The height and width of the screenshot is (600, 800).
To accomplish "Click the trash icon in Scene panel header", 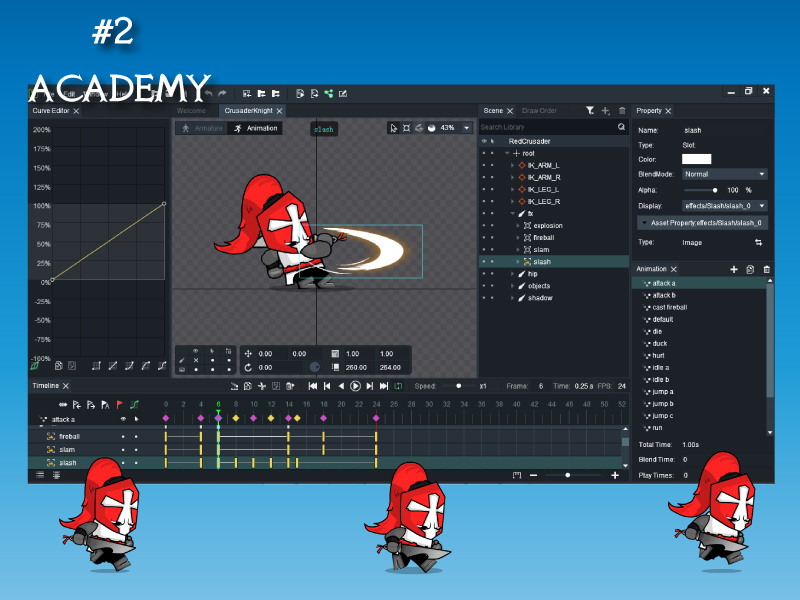I will (x=622, y=111).
